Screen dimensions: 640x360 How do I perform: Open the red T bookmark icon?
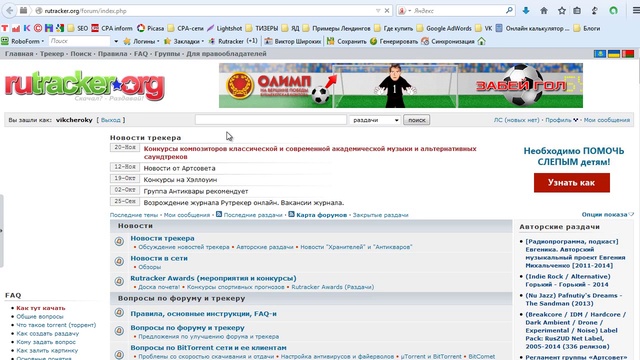click(5, 28)
